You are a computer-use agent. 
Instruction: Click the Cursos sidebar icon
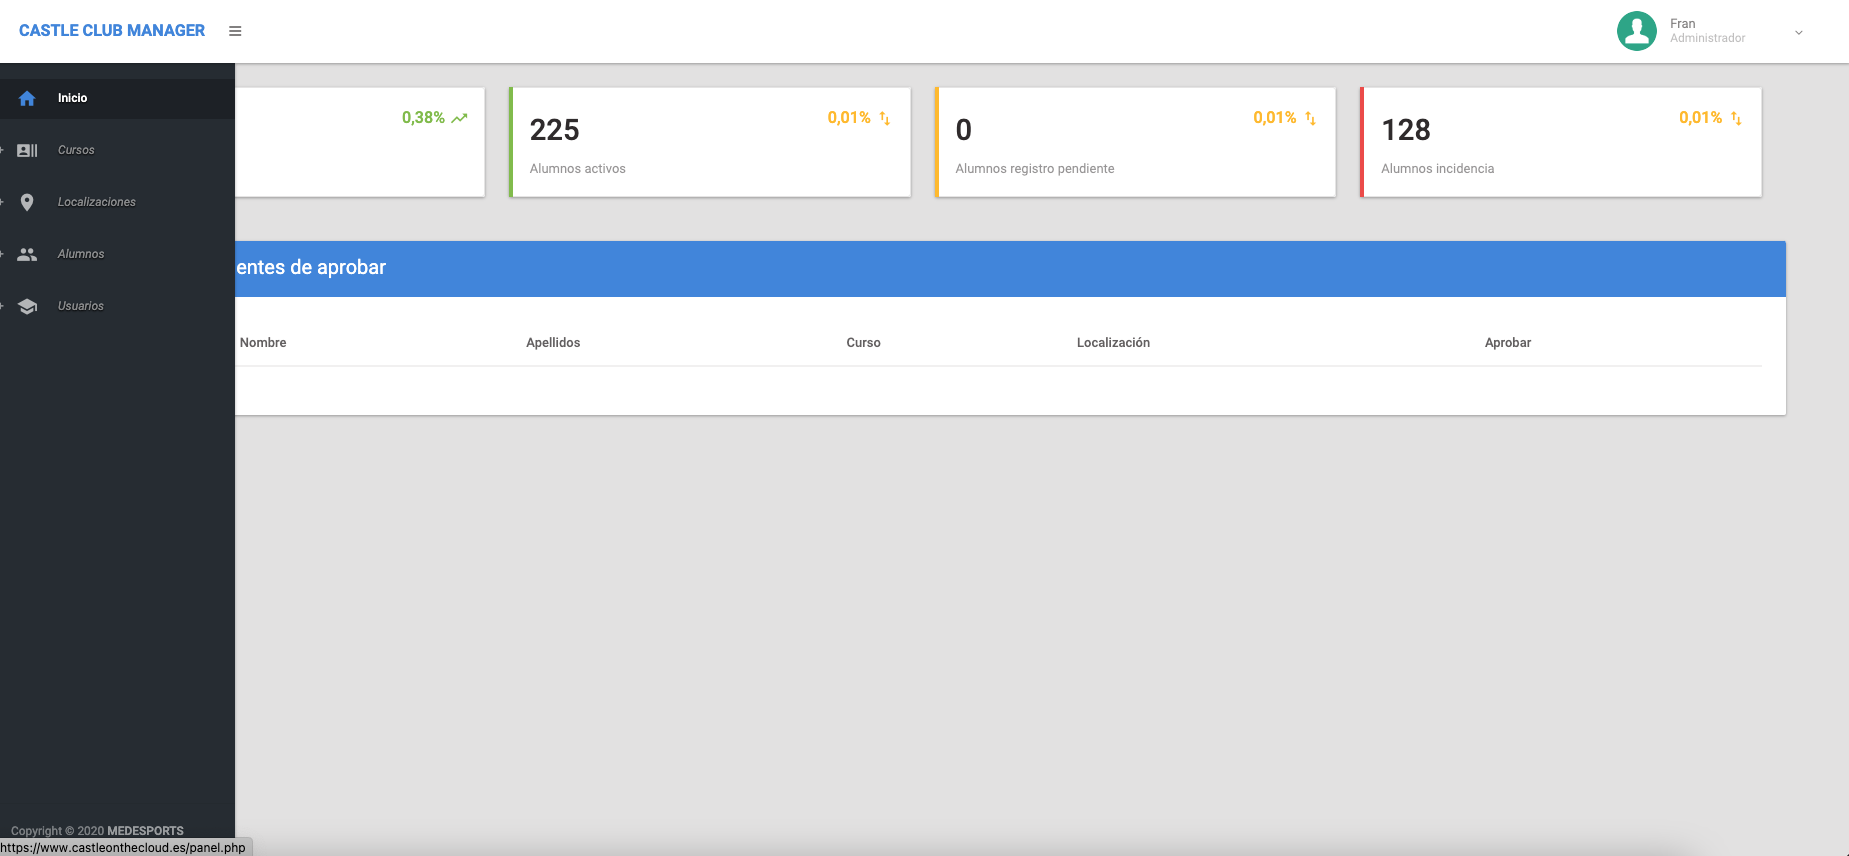coord(27,150)
